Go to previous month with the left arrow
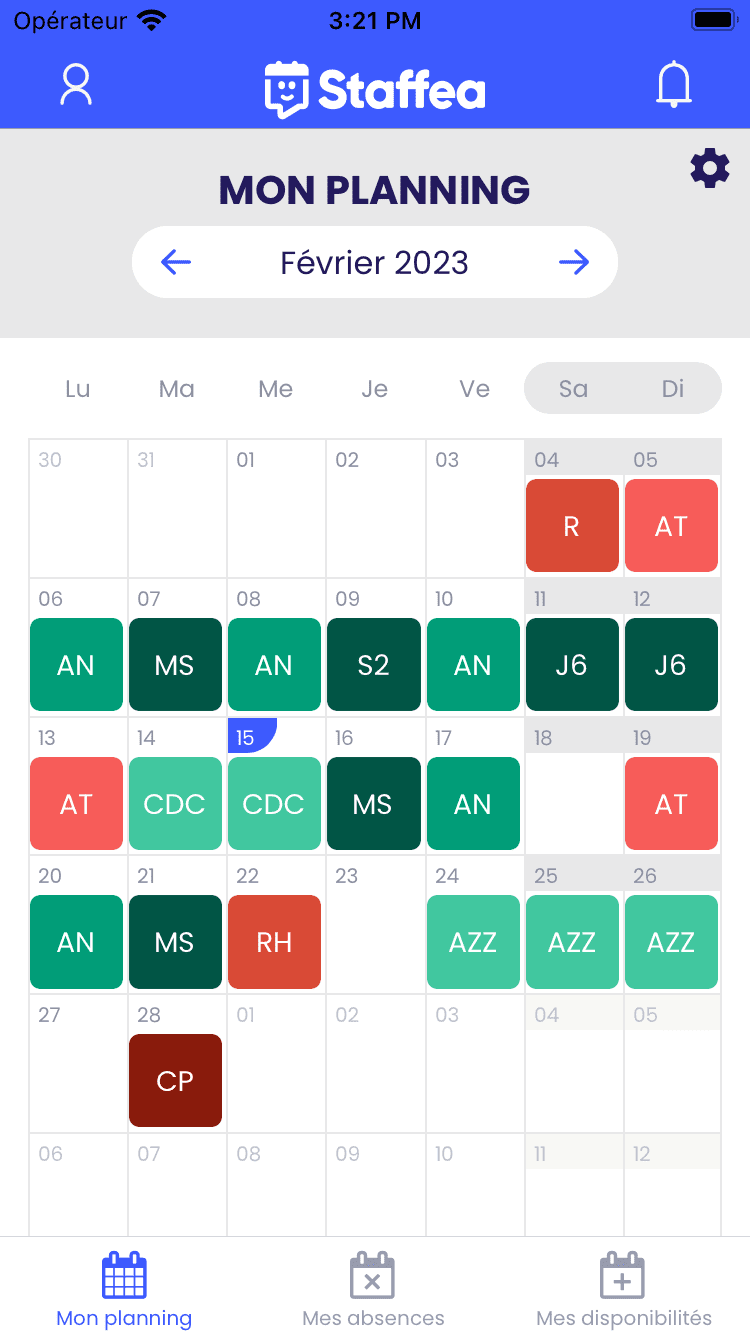The width and height of the screenshot is (750, 1334). pyautogui.click(x=175, y=262)
